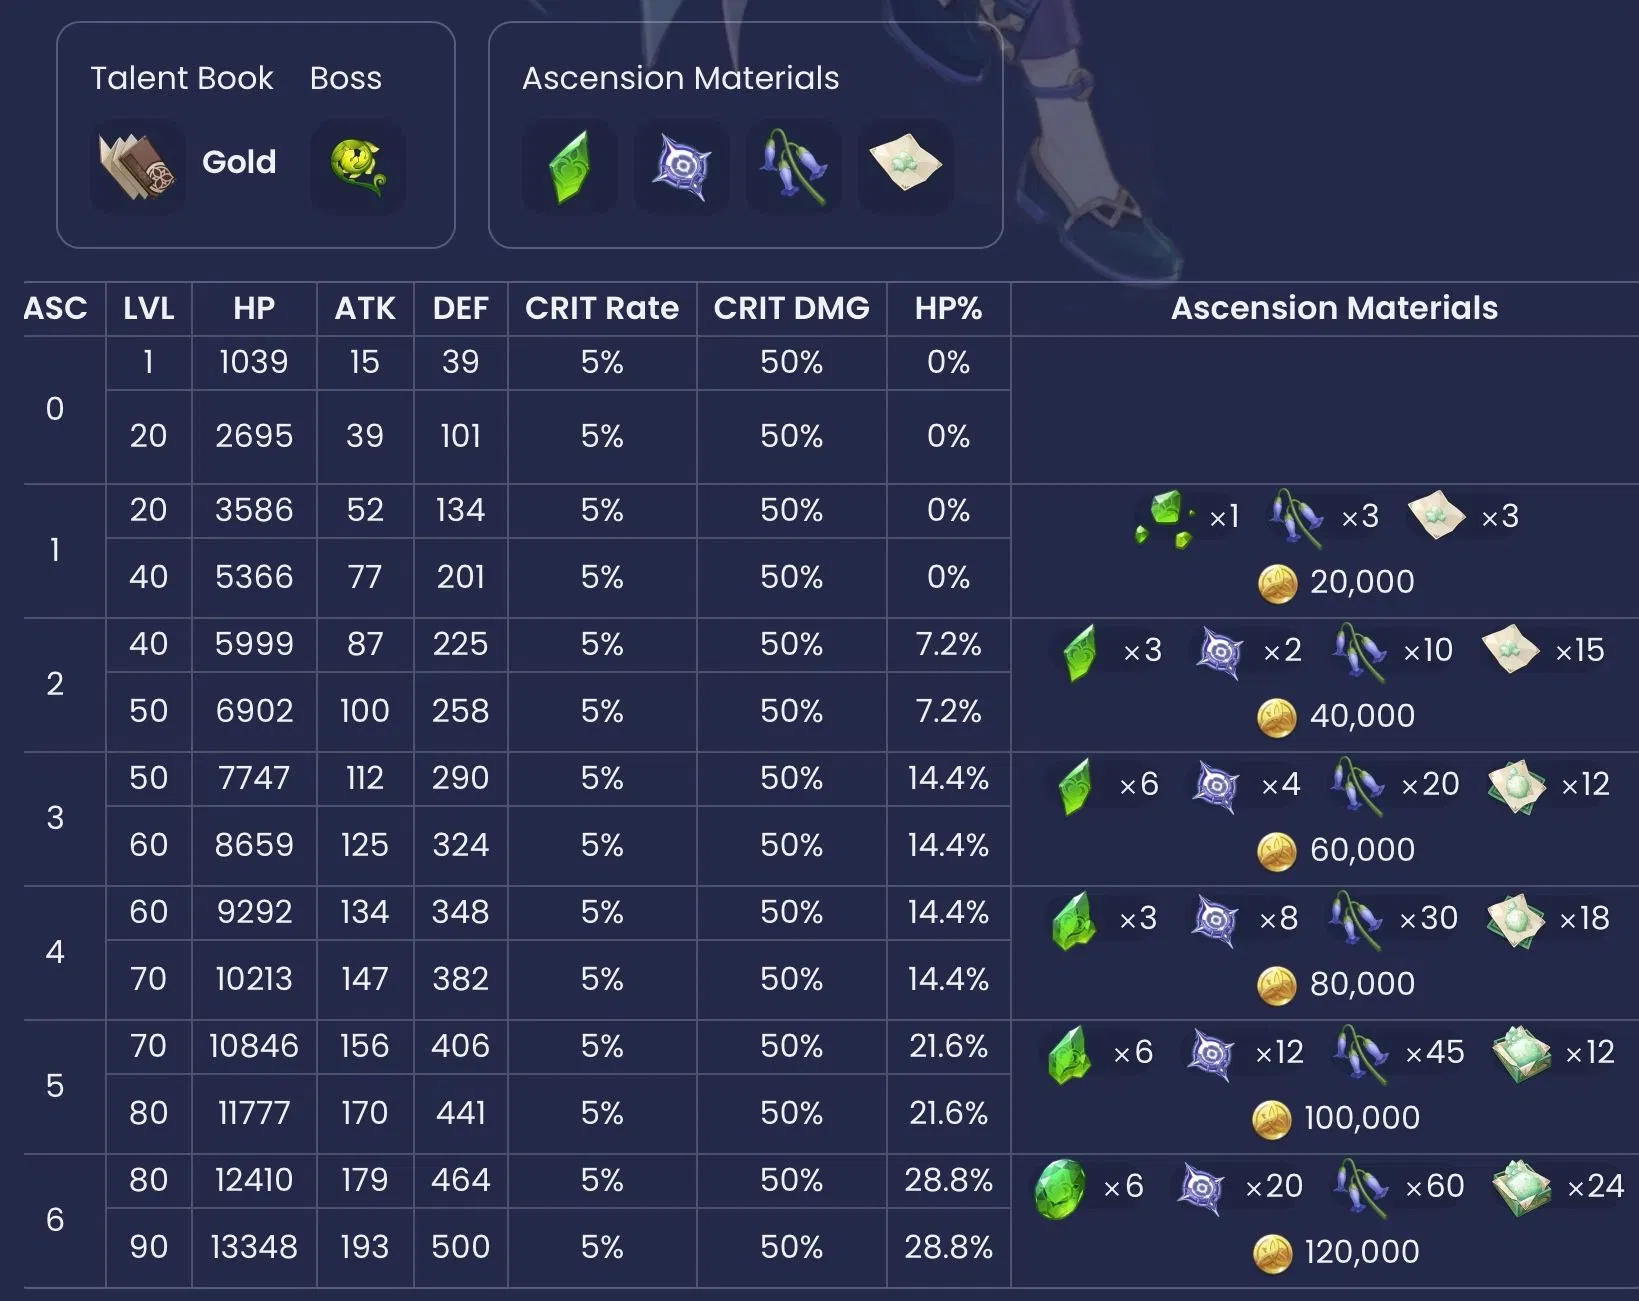
Task: Click the Mora coin beside 20,000
Action: (1277, 583)
